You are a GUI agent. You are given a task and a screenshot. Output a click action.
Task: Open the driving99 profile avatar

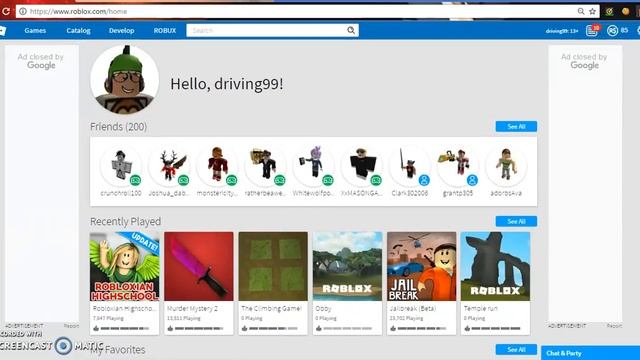point(125,79)
